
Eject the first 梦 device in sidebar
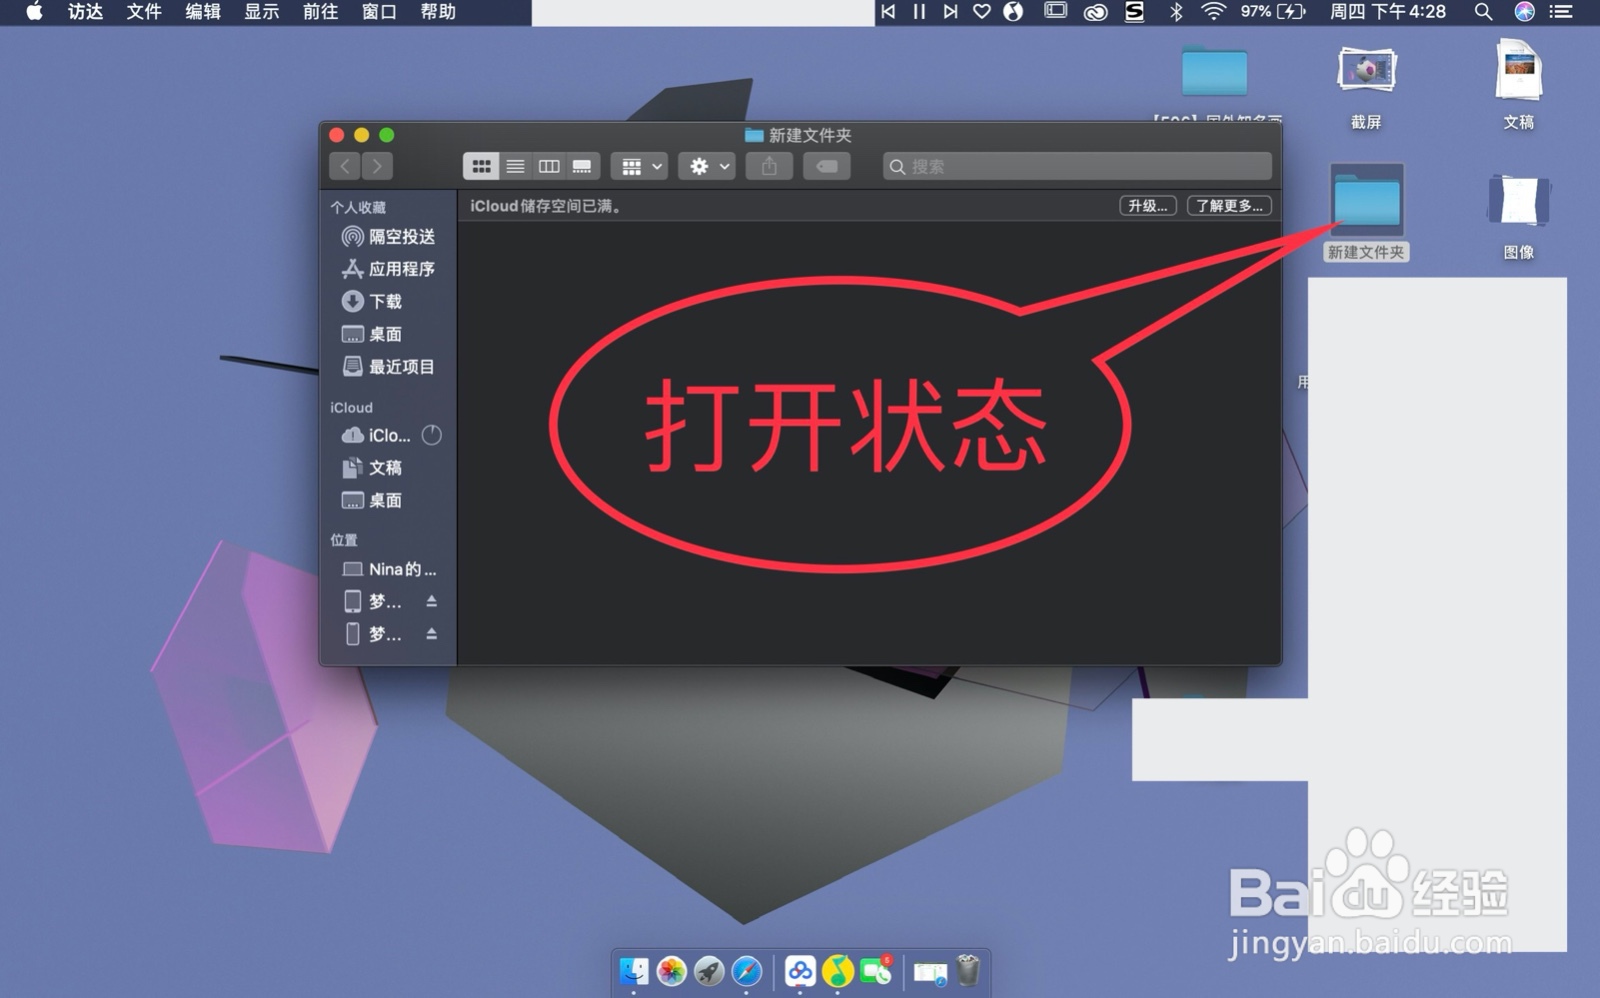431,601
